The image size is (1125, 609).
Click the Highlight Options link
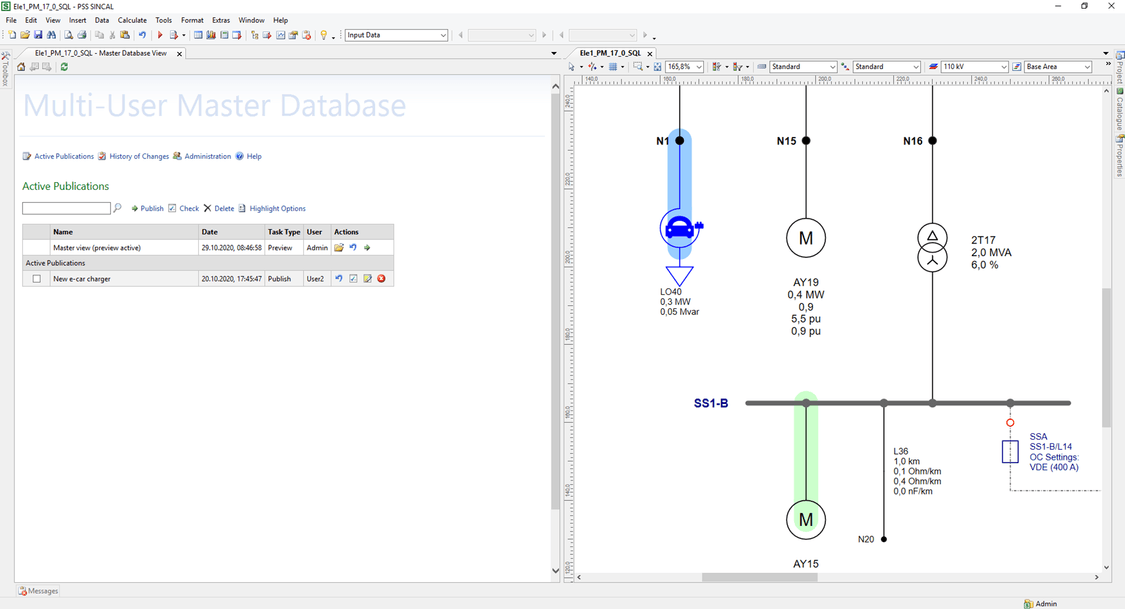pos(277,209)
